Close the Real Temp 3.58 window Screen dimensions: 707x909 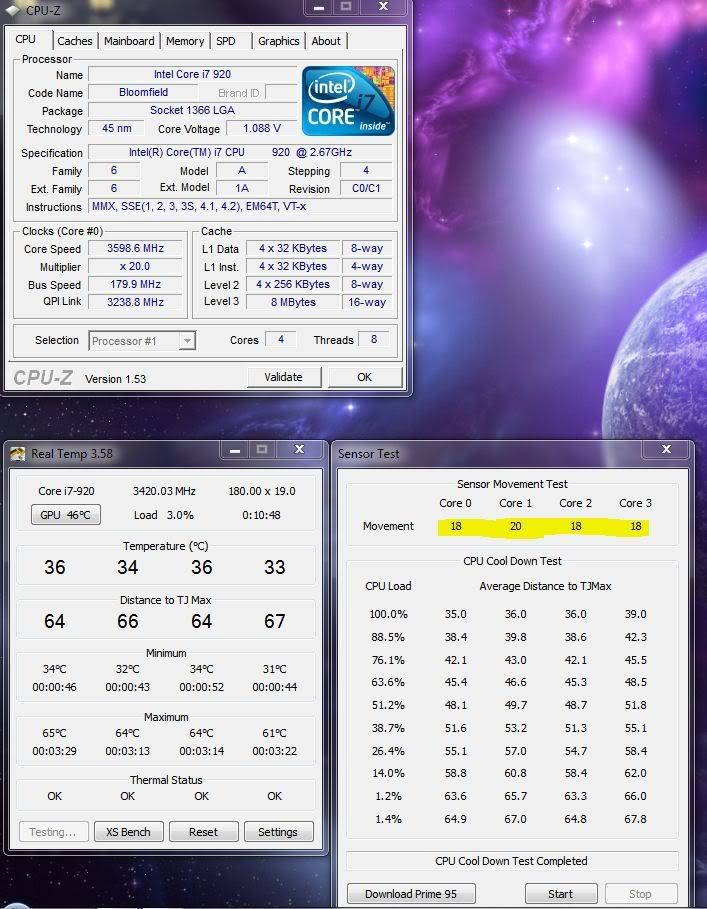point(300,449)
